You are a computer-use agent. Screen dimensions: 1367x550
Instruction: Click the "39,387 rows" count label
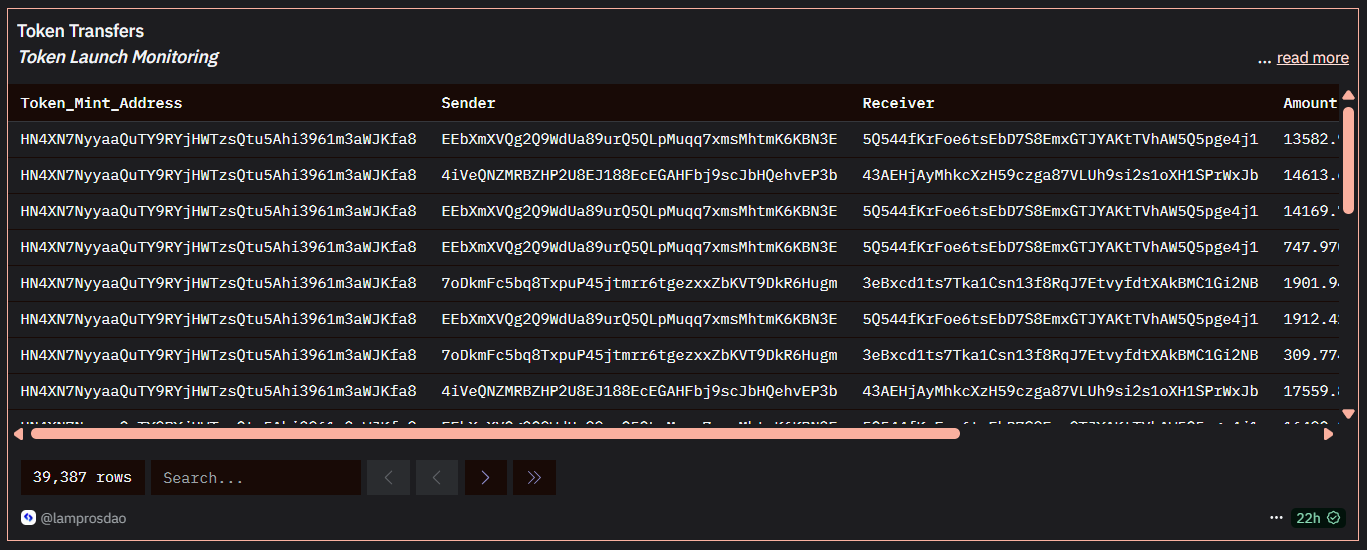pyautogui.click(x=82, y=478)
